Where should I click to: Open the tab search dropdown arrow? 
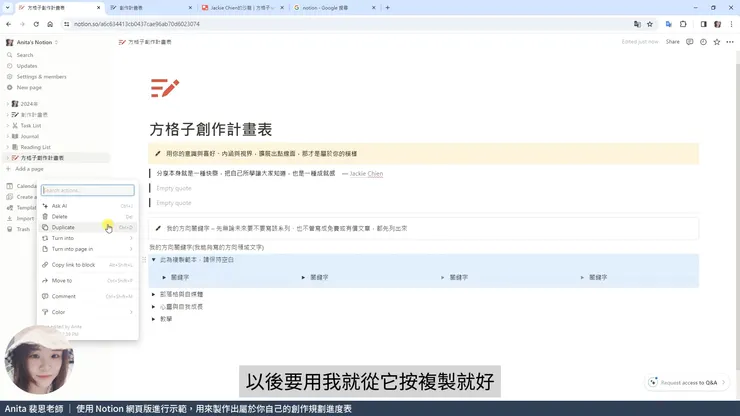tap(8, 8)
